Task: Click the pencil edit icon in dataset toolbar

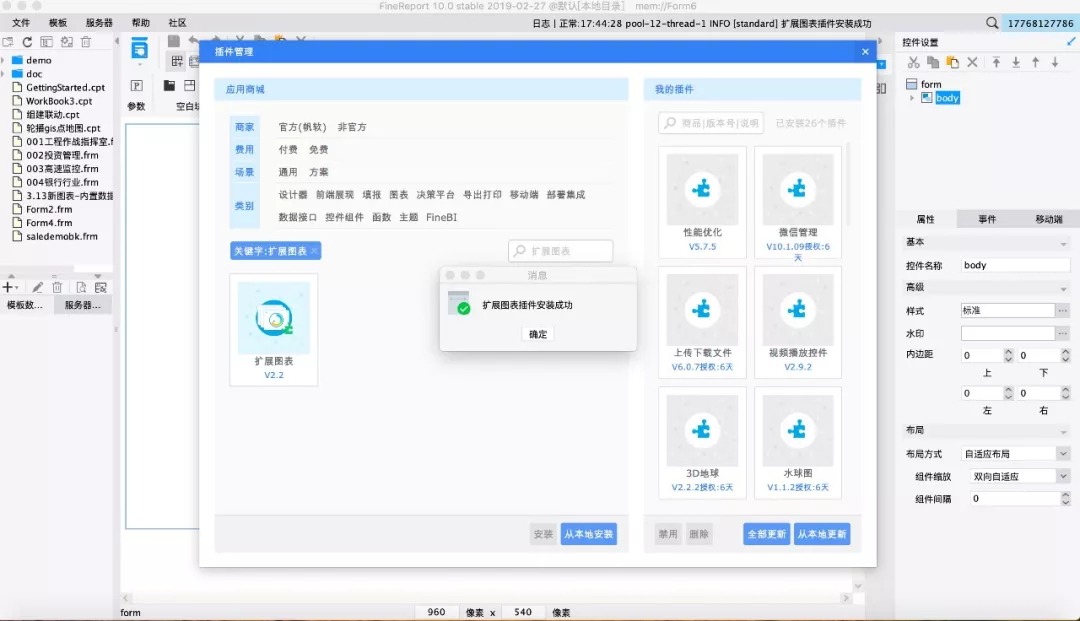Action: pyautogui.click(x=37, y=287)
